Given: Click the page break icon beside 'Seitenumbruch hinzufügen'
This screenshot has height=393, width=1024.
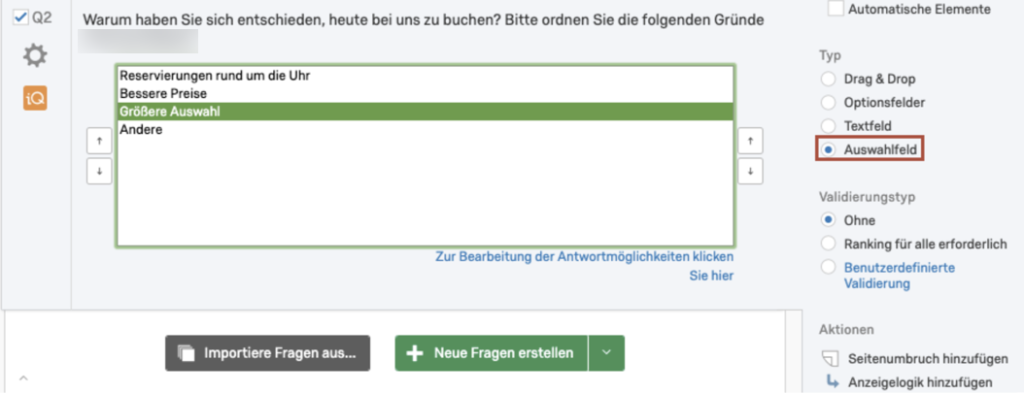Looking at the screenshot, I should coord(830,358).
